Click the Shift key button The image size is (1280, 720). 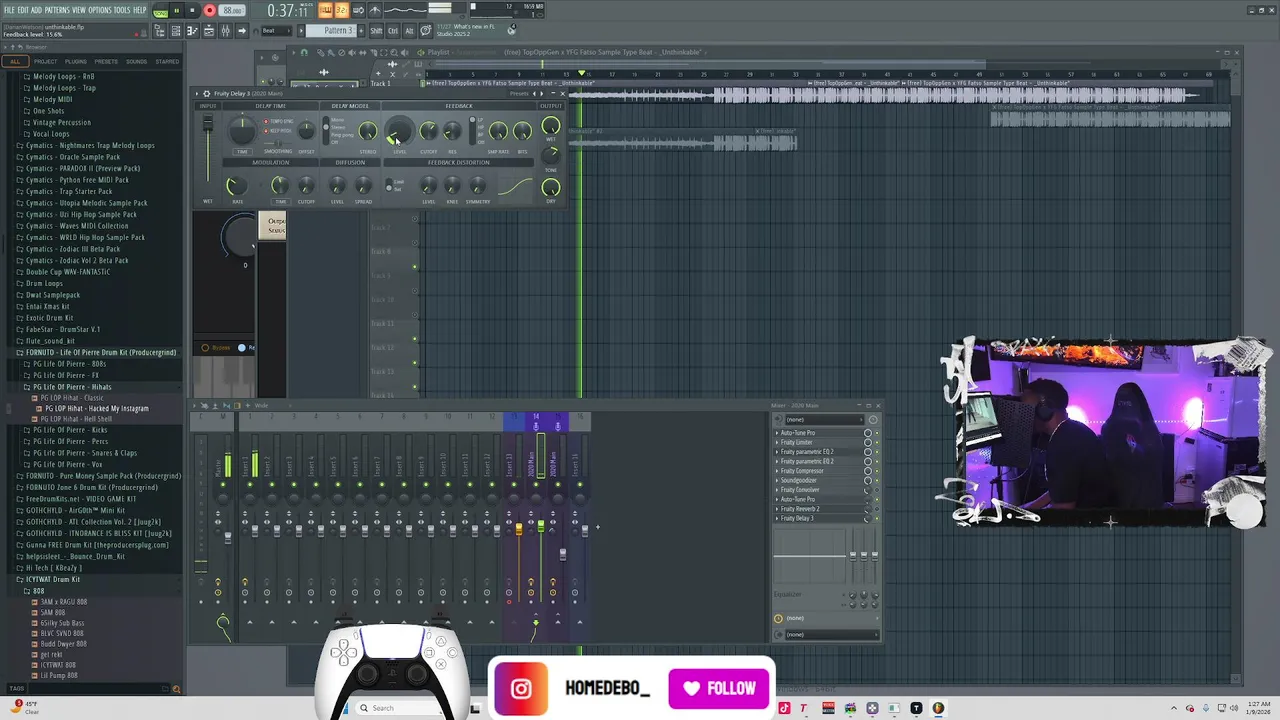pos(376,31)
